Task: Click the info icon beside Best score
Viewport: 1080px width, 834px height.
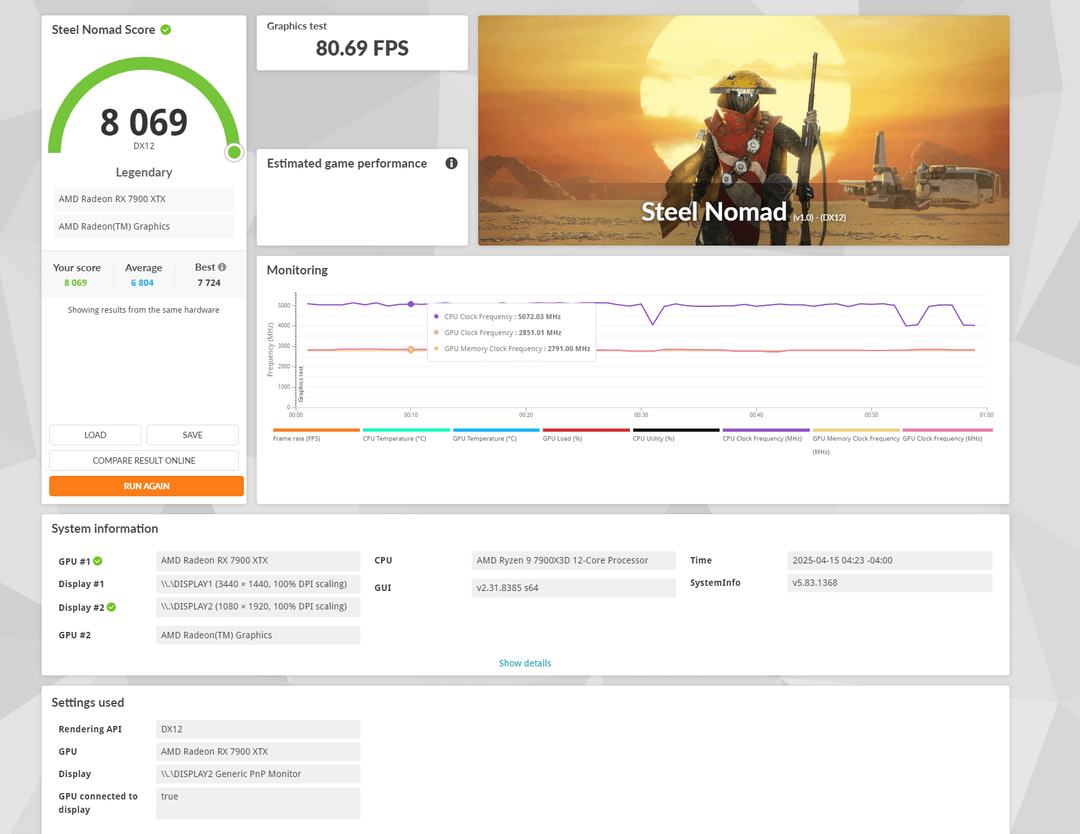Action: pos(222,267)
